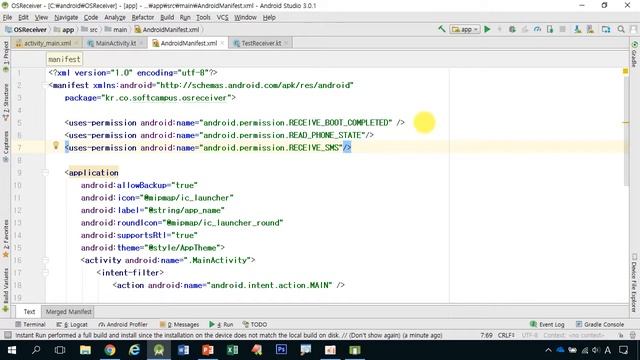This screenshot has height=360, width=640.
Task: Toggle the Captures side panel
Action: click(5, 147)
